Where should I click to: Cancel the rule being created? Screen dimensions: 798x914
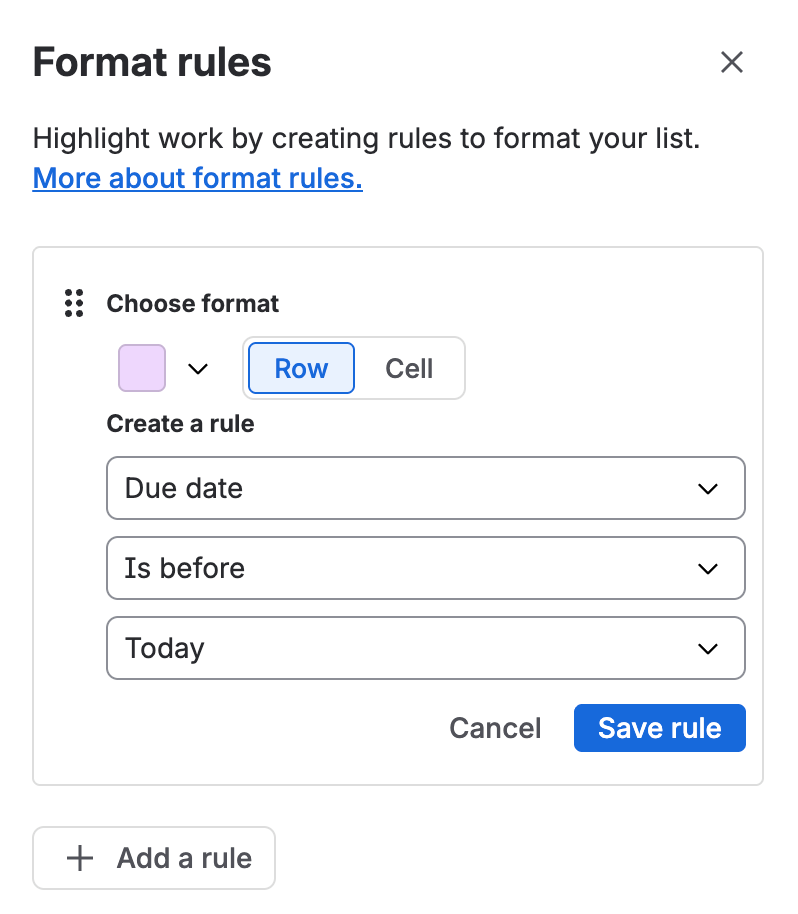tap(495, 728)
